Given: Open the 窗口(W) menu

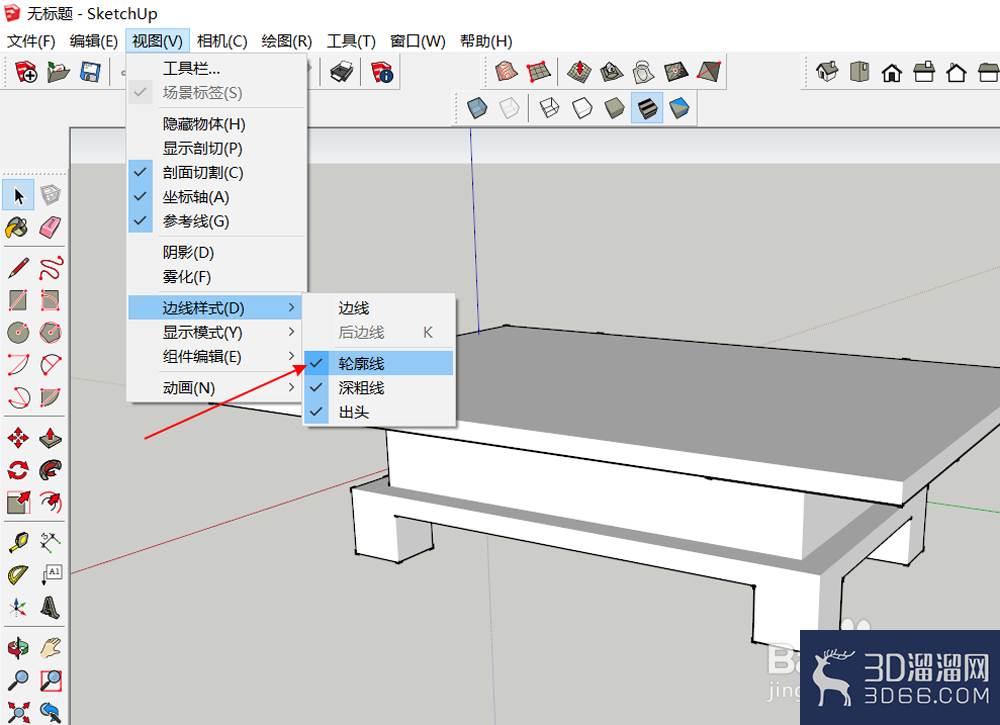Looking at the screenshot, I should [x=418, y=41].
